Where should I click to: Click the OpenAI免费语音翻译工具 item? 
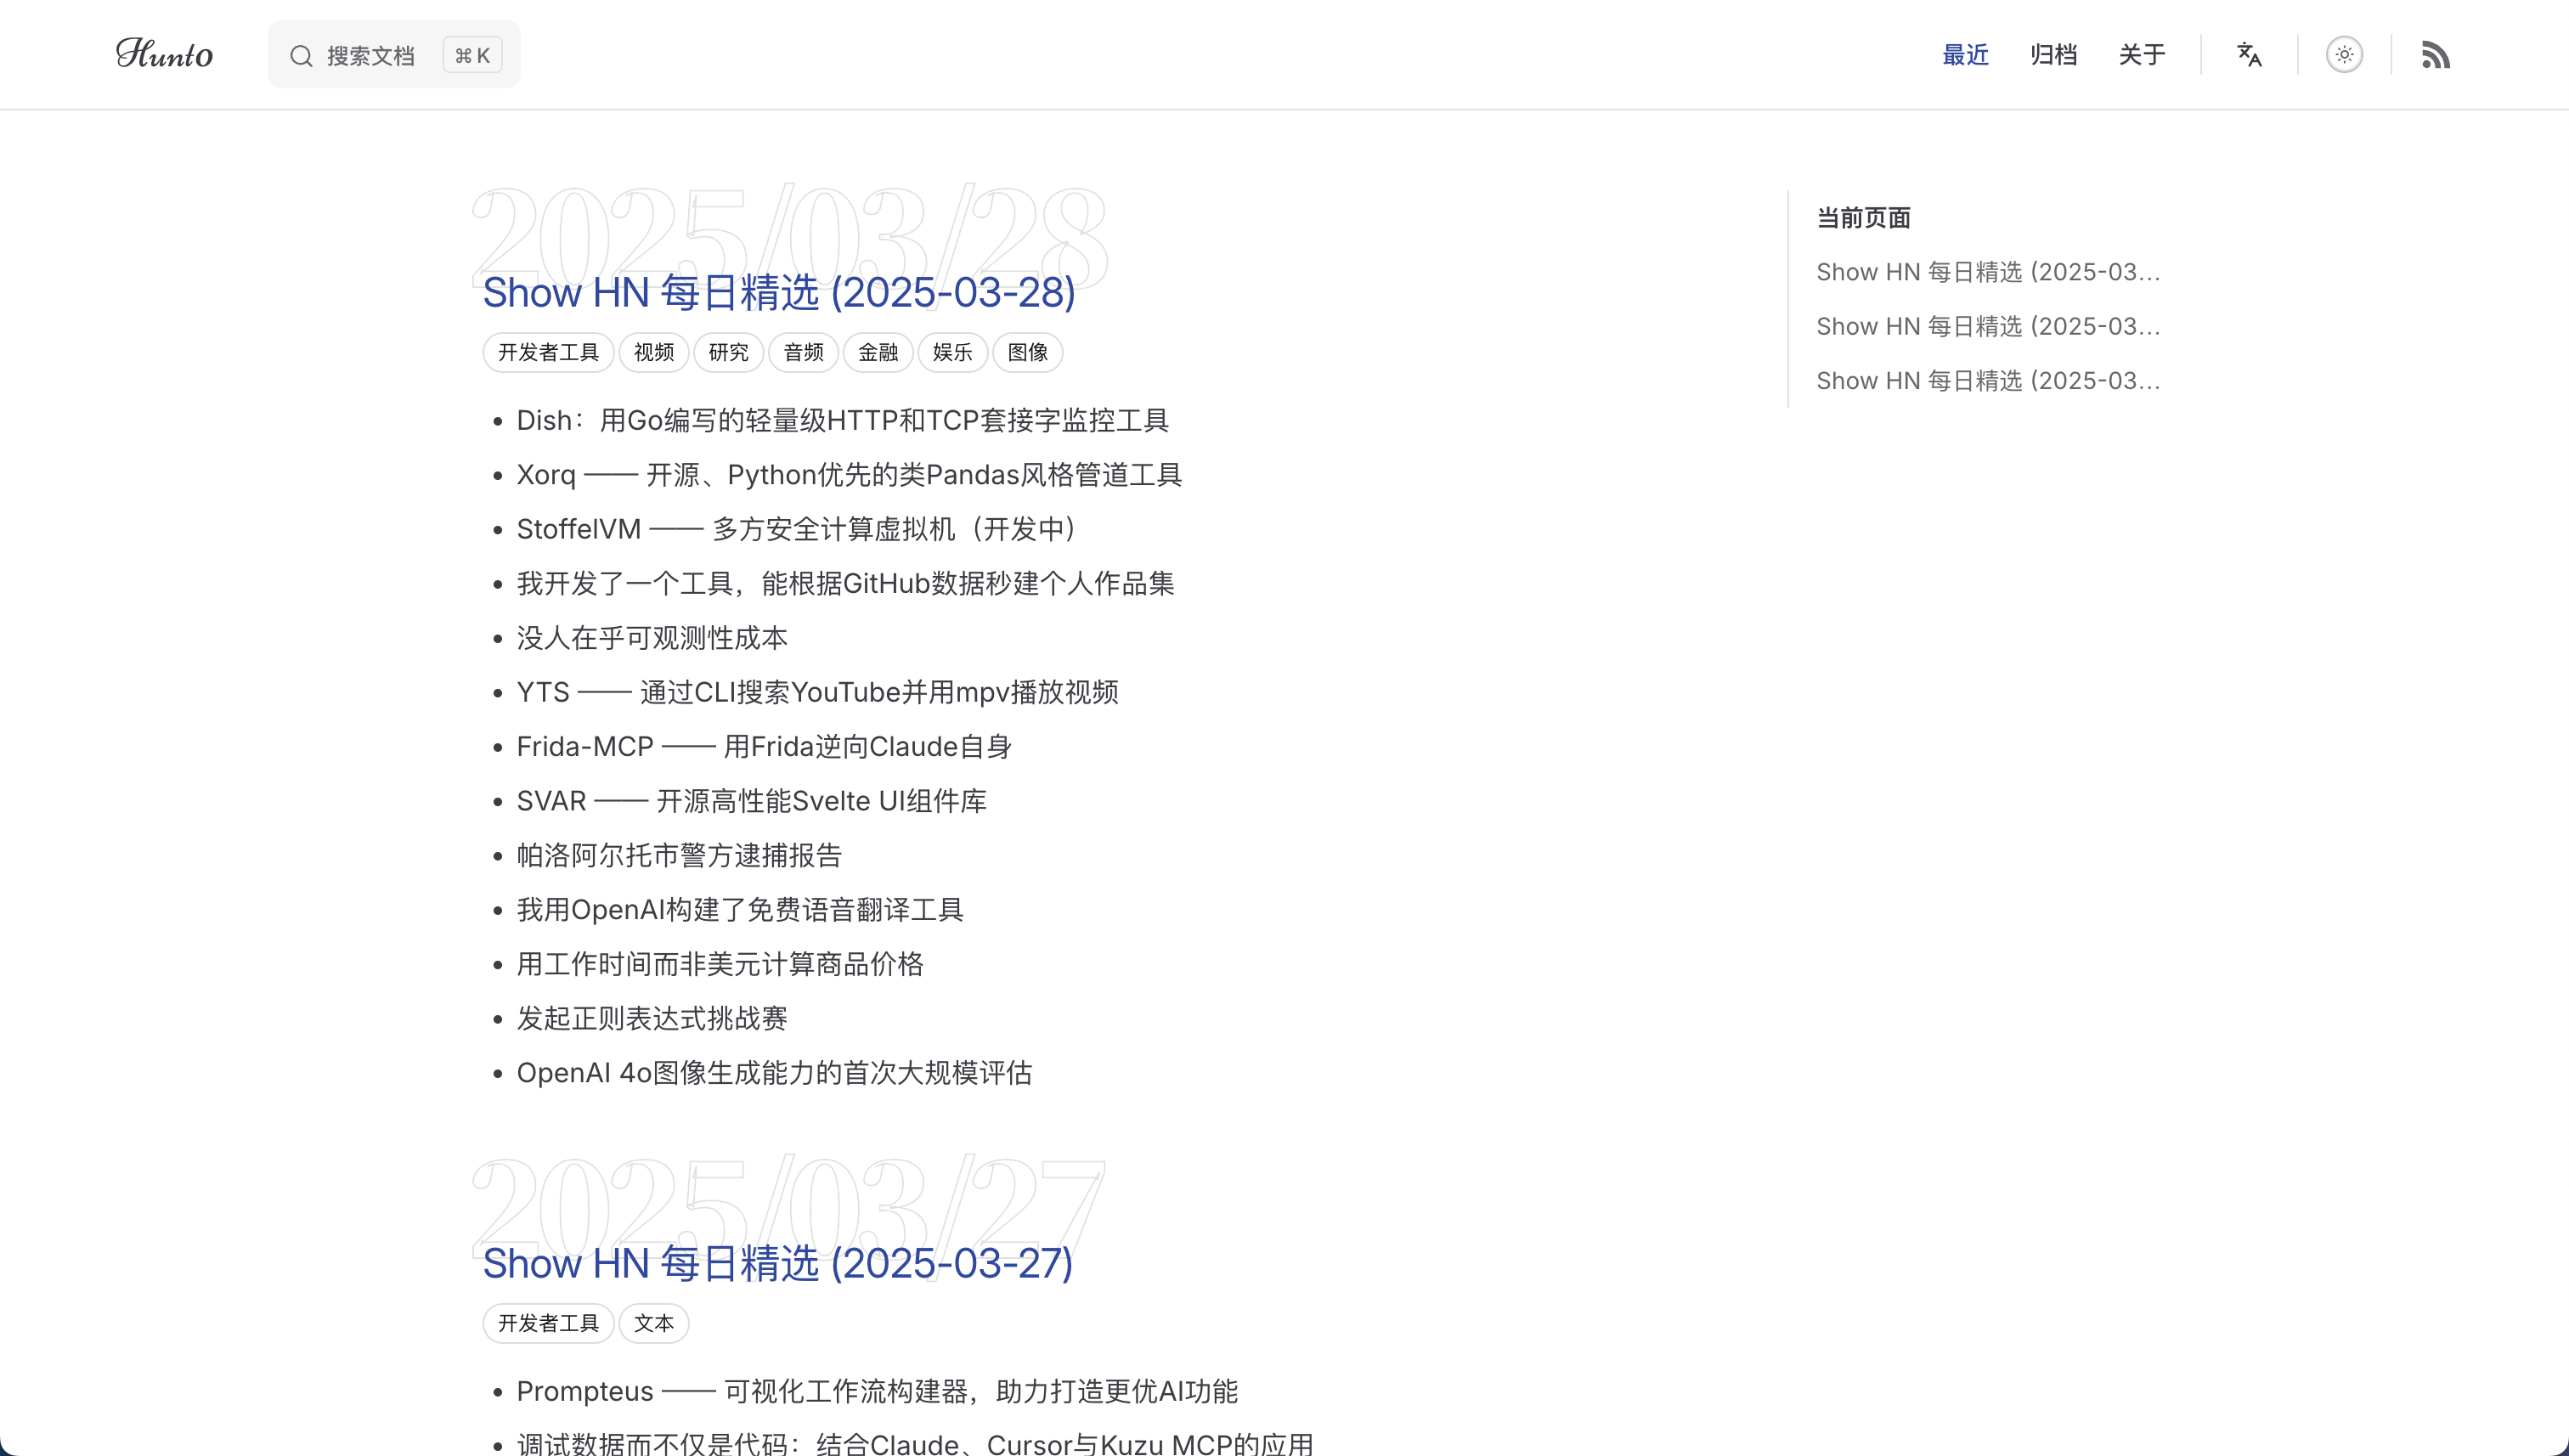pos(740,909)
